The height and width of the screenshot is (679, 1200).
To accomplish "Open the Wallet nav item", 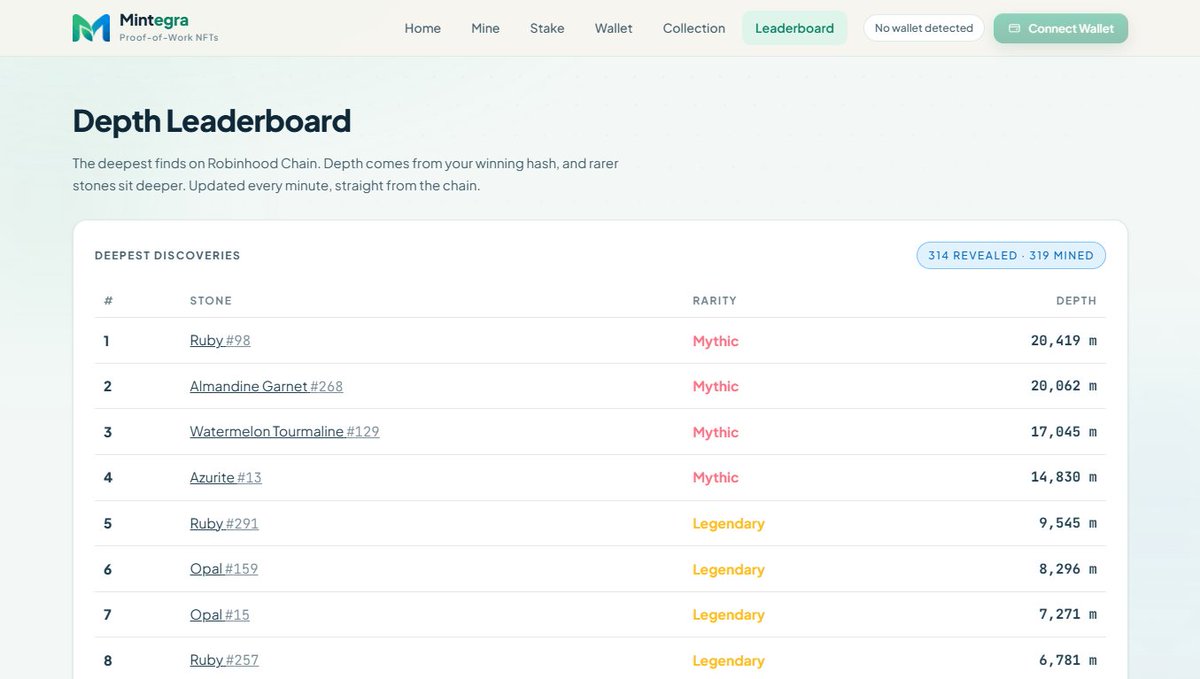I will pos(613,28).
